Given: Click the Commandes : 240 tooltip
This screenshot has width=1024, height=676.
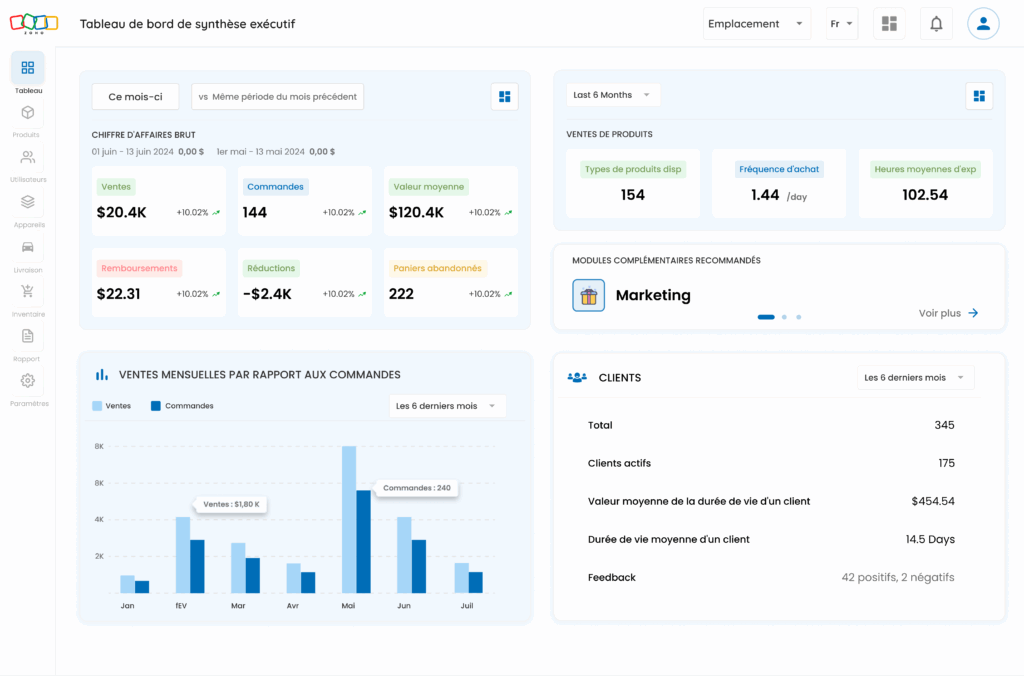Looking at the screenshot, I should pos(417,488).
